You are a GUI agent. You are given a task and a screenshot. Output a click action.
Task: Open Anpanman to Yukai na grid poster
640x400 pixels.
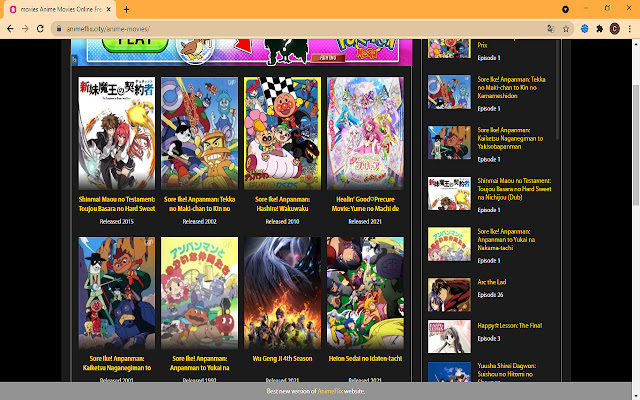(x=199, y=293)
